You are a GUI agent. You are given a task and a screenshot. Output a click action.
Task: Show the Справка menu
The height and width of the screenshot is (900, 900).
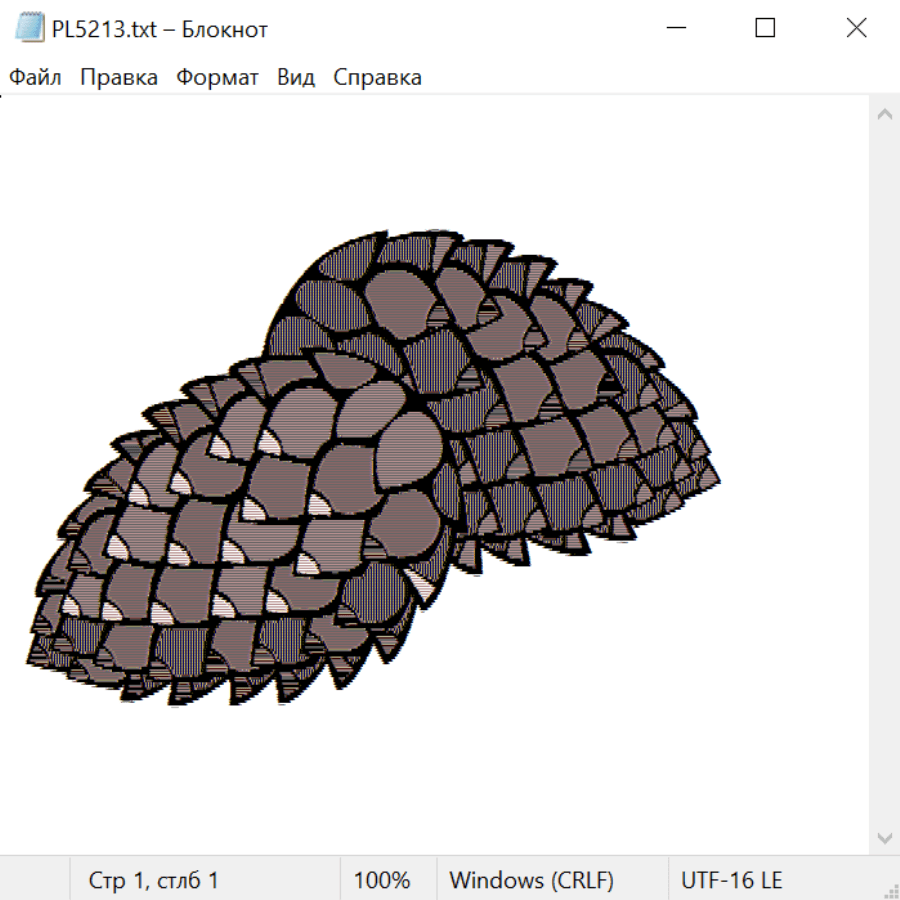click(x=377, y=78)
